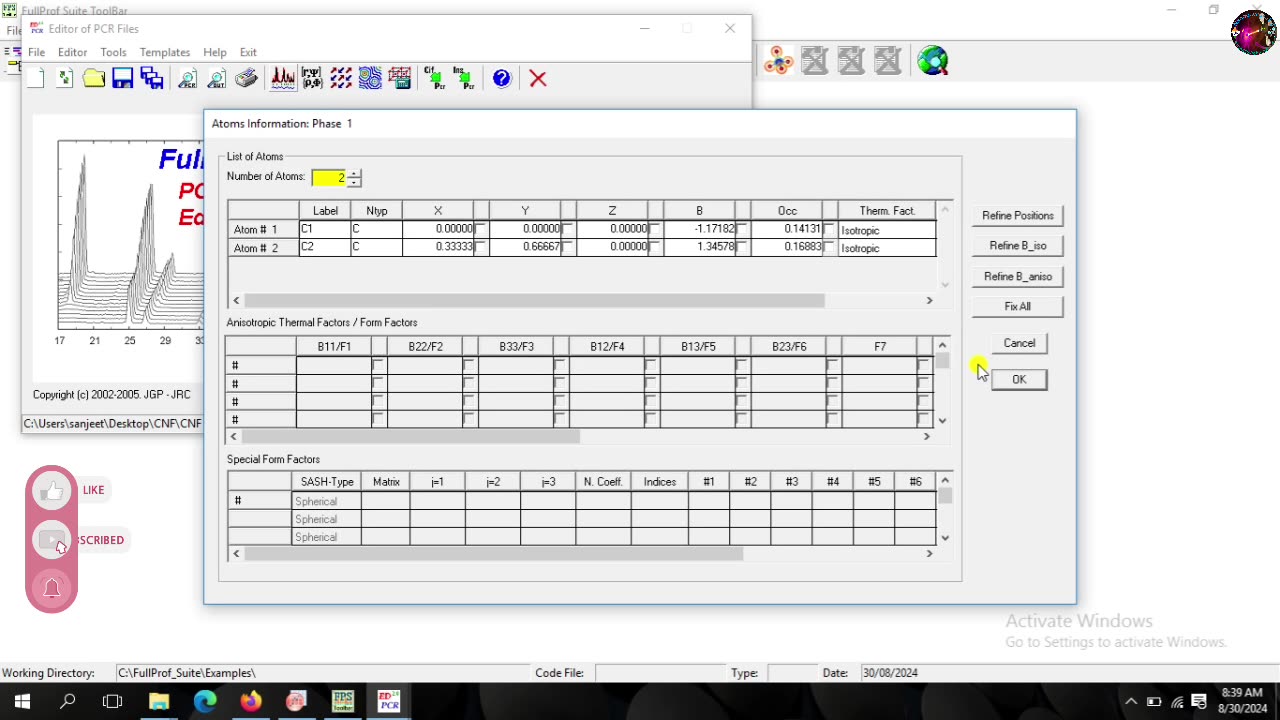Click the anisotropic factors horizontal scrollbar
Screen dimensions: 1280x720
(411, 436)
